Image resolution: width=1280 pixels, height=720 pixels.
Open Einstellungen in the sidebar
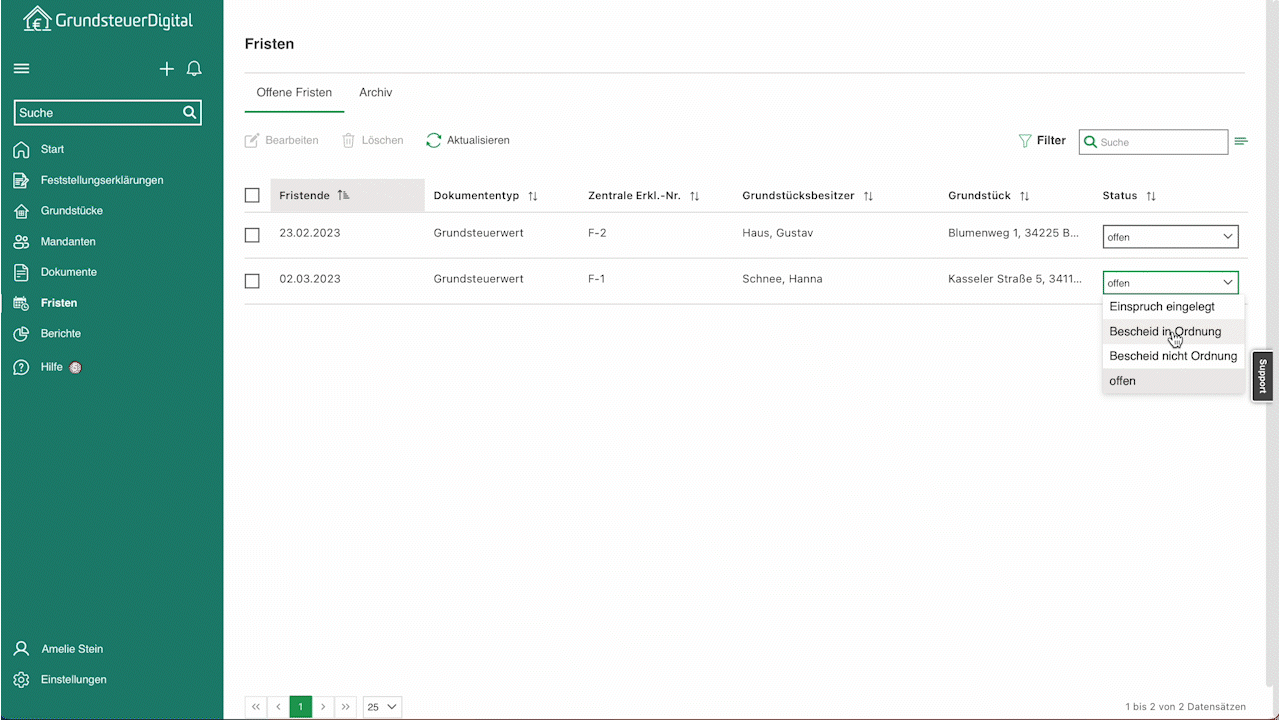coord(74,680)
